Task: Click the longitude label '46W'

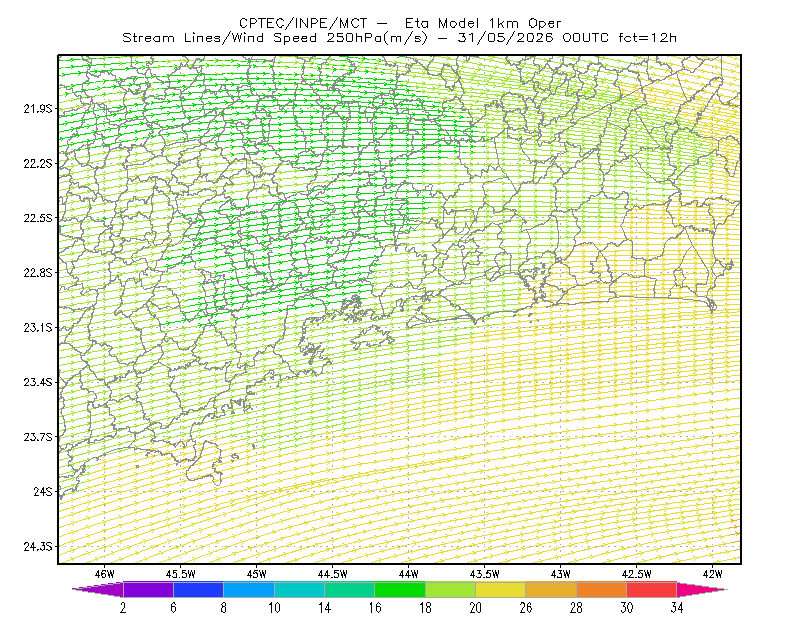Action: pos(105,574)
